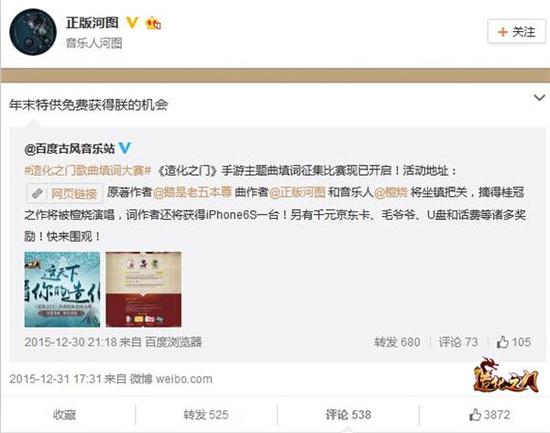Select the 转发 525 tab
This screenshot has width=550, height=433.
click(x=206, y=415)
